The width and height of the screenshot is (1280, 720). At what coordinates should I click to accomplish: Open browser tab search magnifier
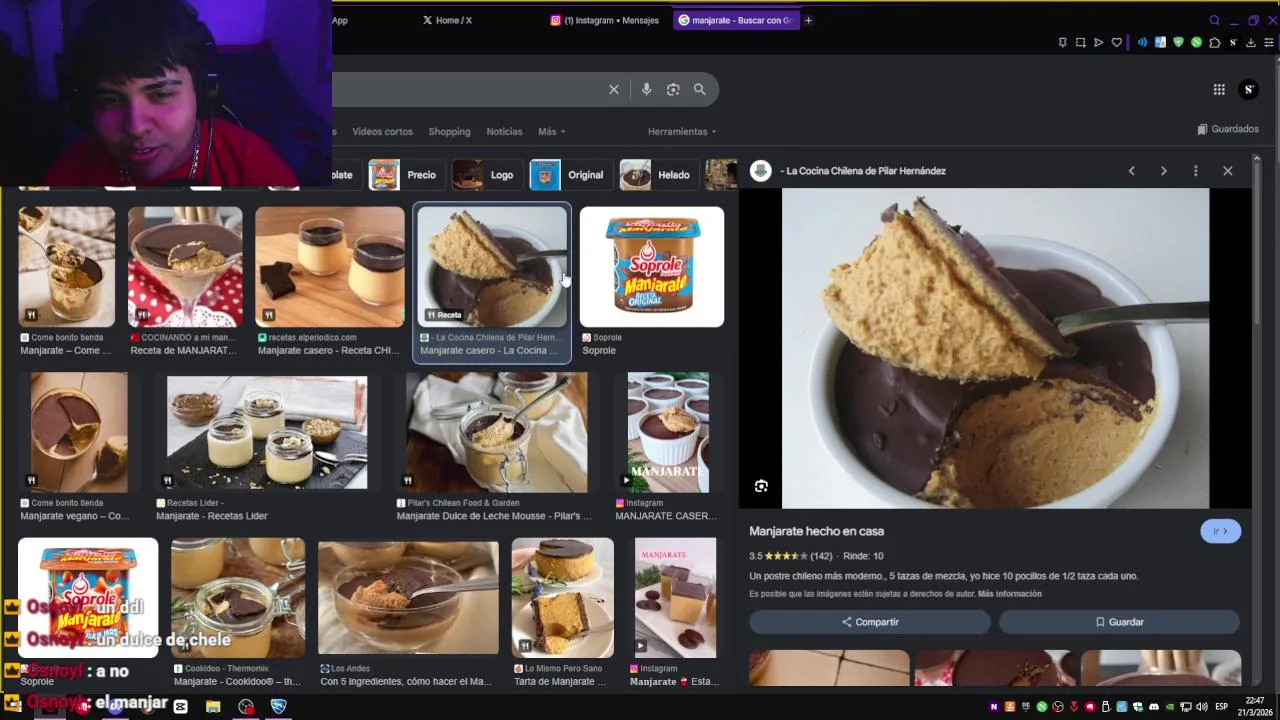1215,20
